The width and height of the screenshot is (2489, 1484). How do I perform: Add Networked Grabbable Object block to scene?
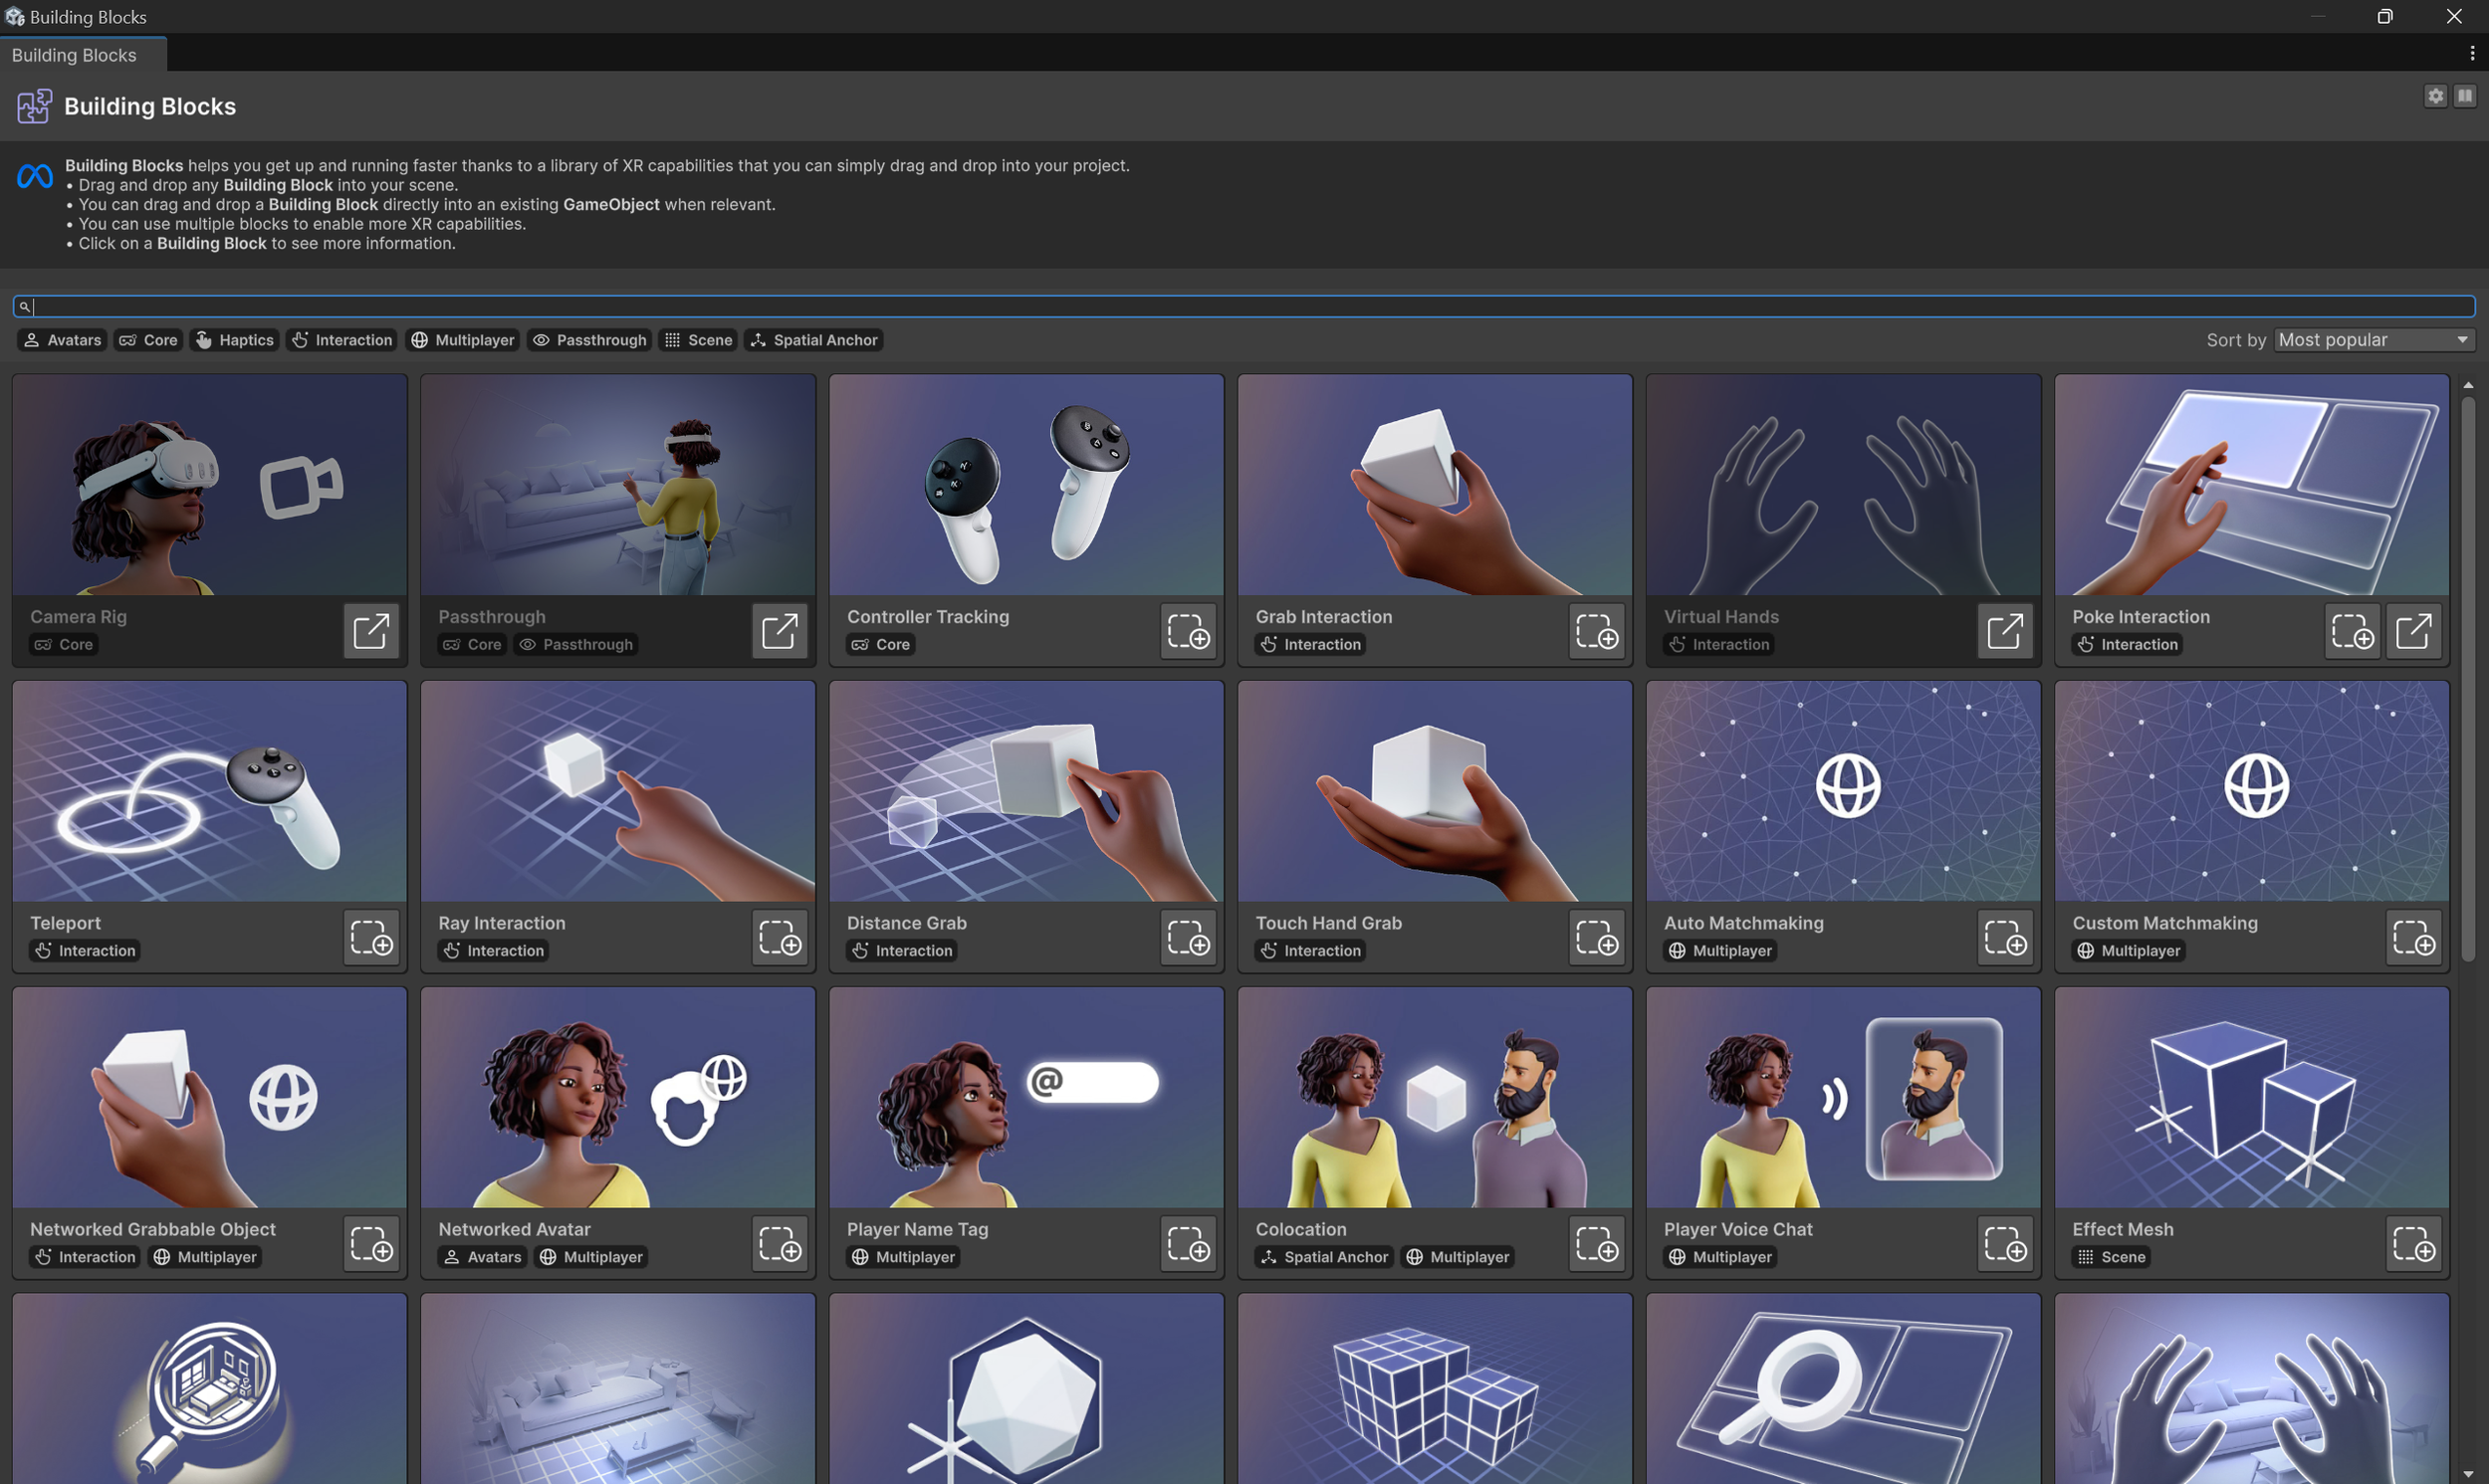[x=371, y=1243]
